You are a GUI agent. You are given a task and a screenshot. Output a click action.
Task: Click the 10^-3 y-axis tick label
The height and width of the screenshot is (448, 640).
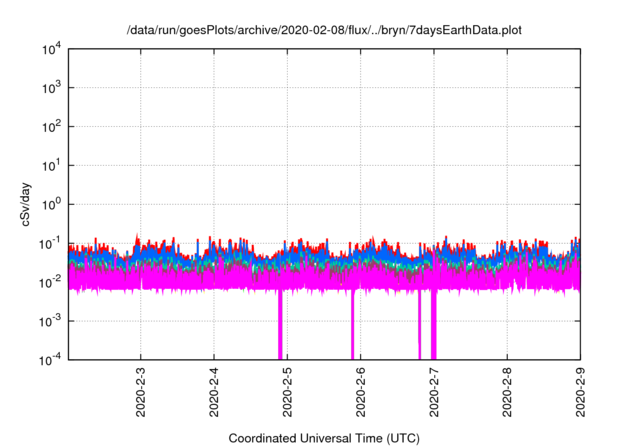50,322
